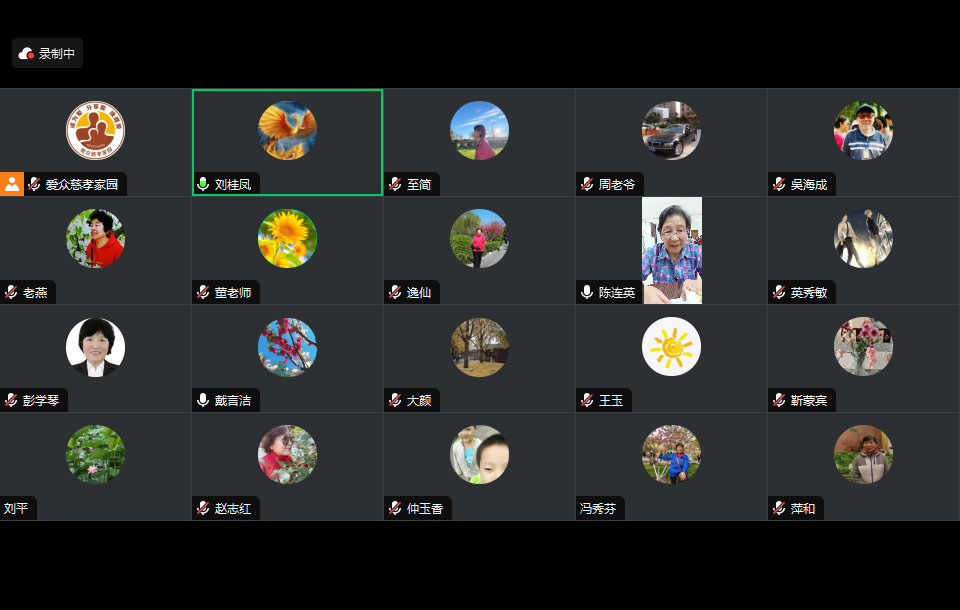The height and width of the screenshot is (610, 960).
Task: Click the muted mic icon beside 王玉
Action: point(587,401)
